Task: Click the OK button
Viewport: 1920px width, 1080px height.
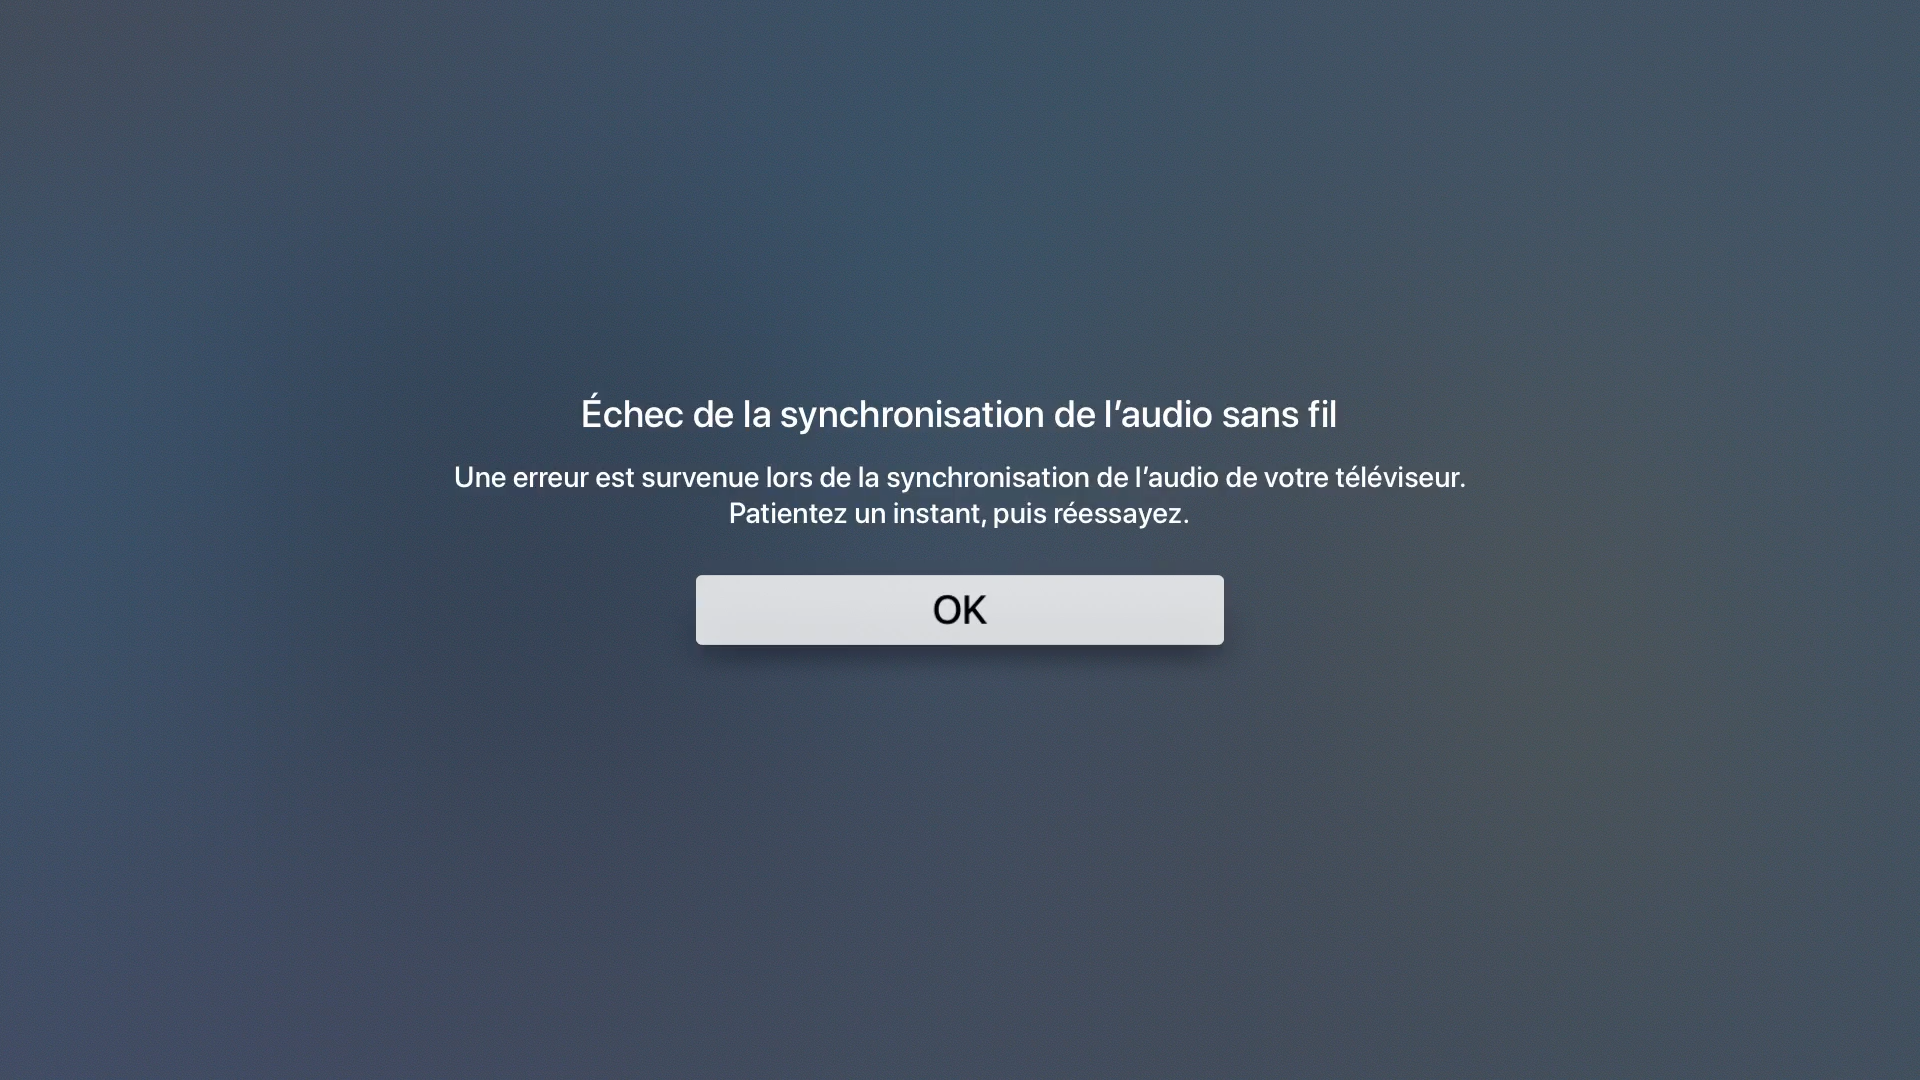Action: click(x=959, y=609)
